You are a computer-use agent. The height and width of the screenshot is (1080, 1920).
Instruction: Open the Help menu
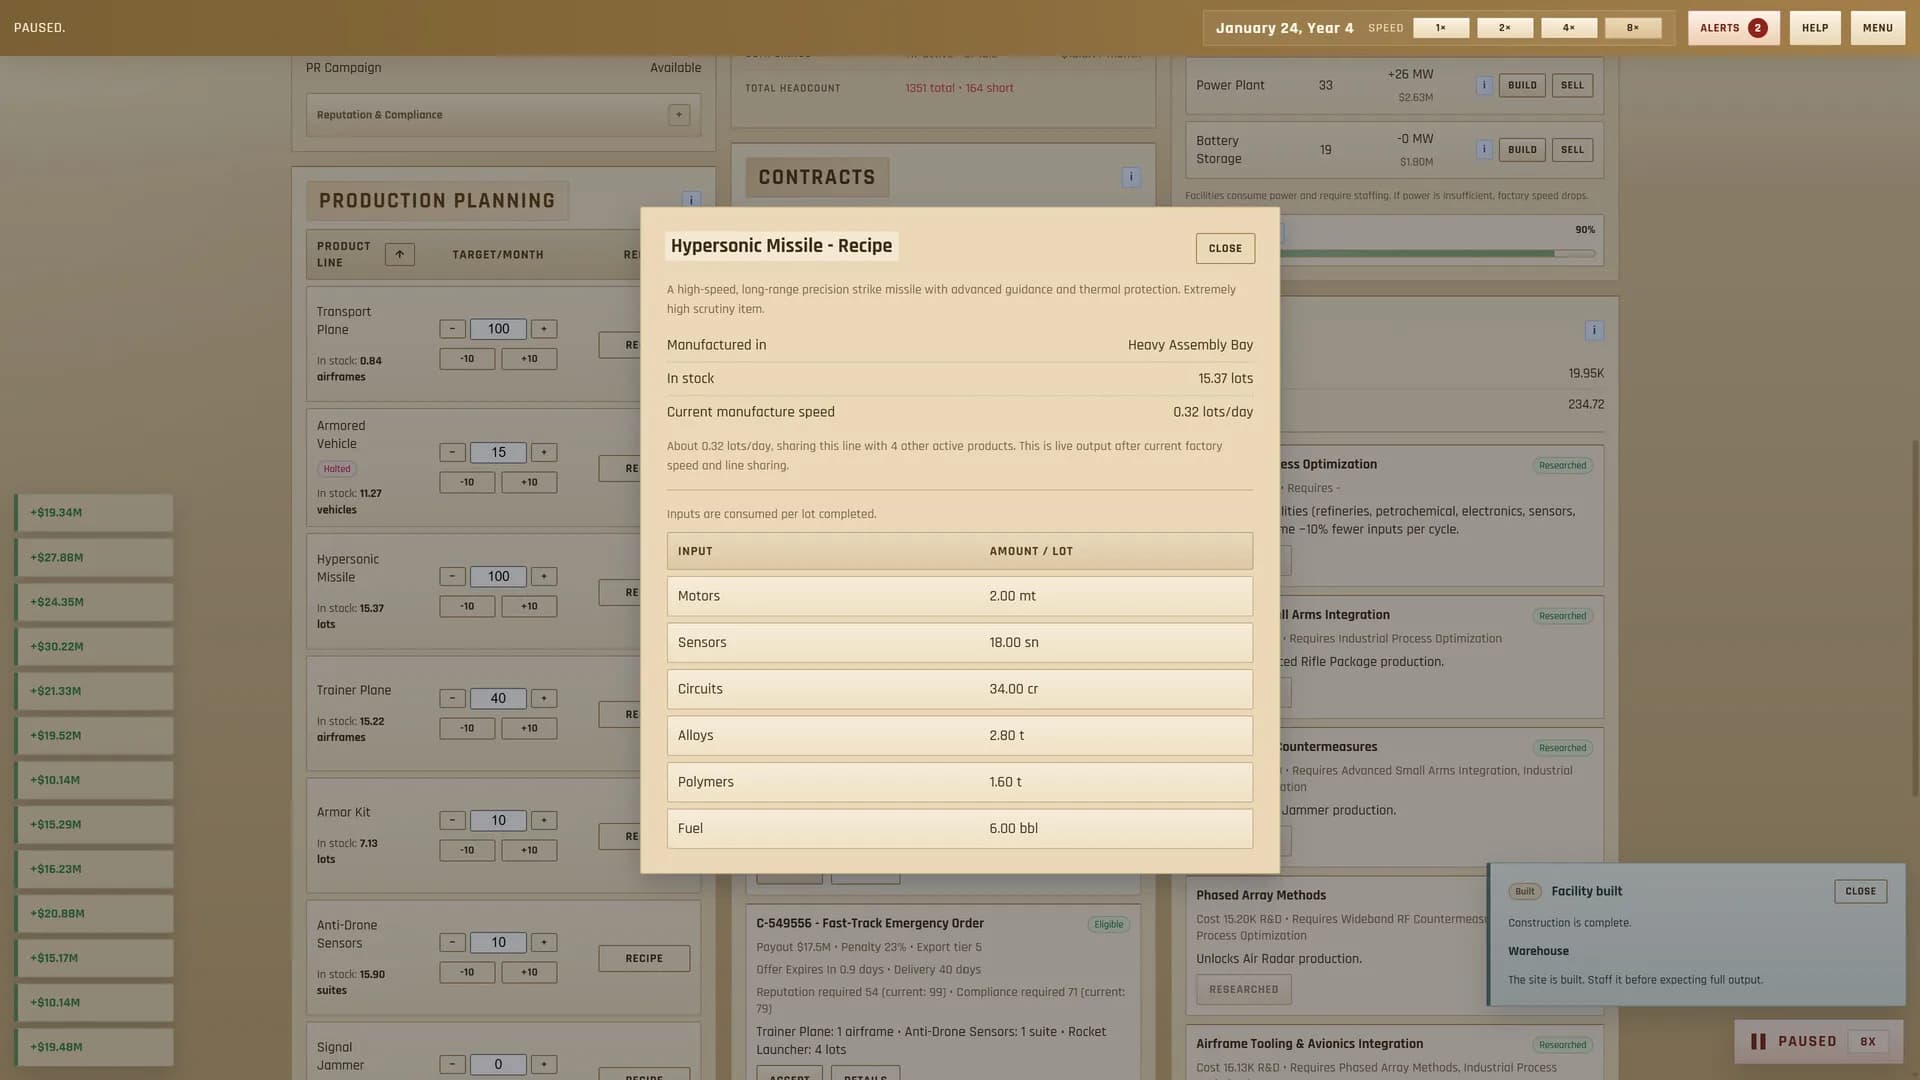1815,28
